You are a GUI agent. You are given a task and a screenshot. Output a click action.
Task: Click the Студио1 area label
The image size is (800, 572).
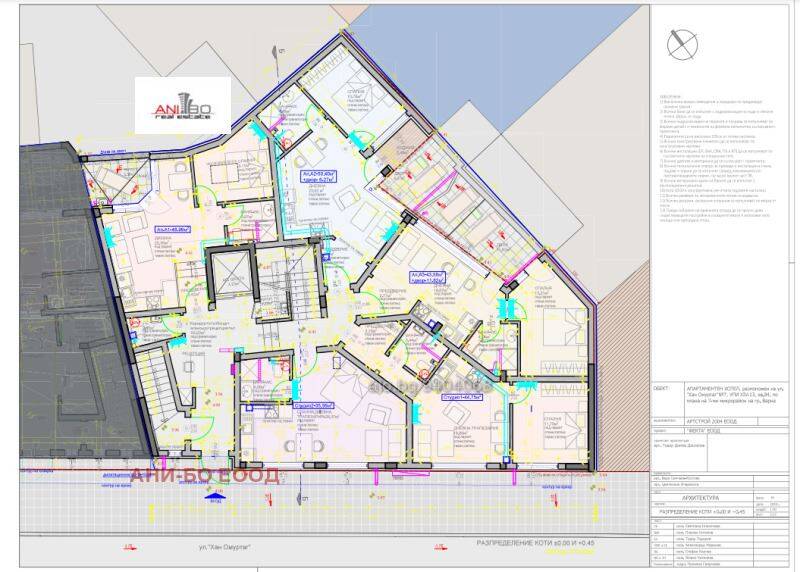(x=462, y=396)
